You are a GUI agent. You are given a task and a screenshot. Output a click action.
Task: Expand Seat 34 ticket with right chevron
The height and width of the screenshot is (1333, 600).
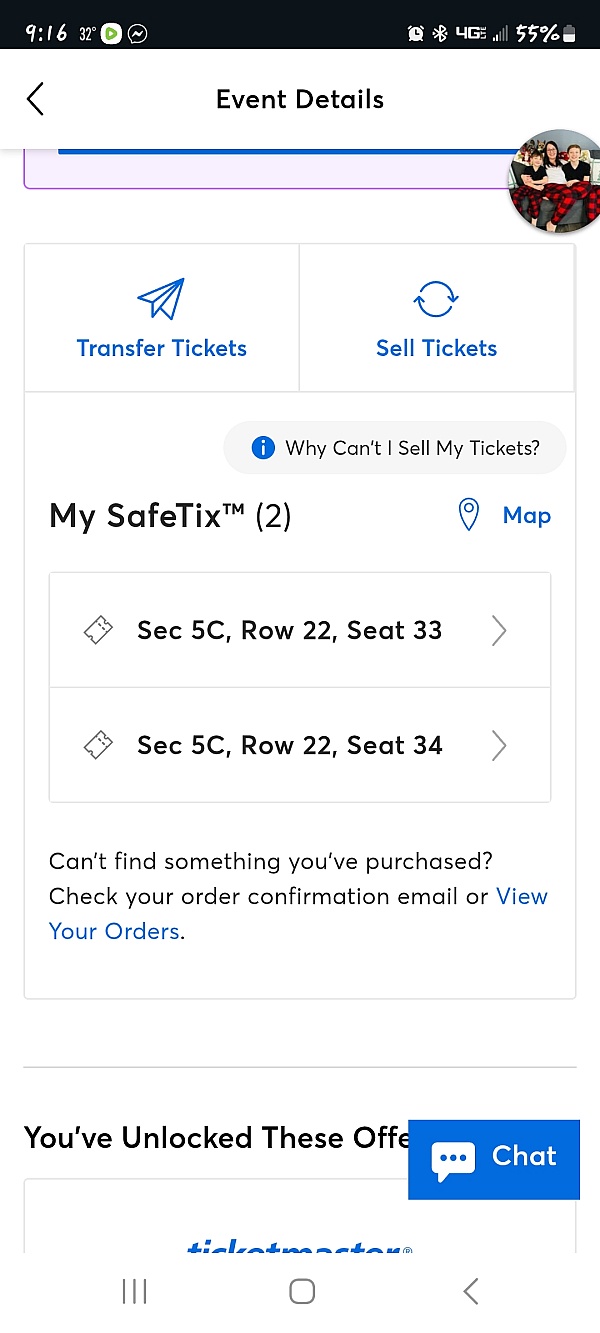click(x=499, y=745)
